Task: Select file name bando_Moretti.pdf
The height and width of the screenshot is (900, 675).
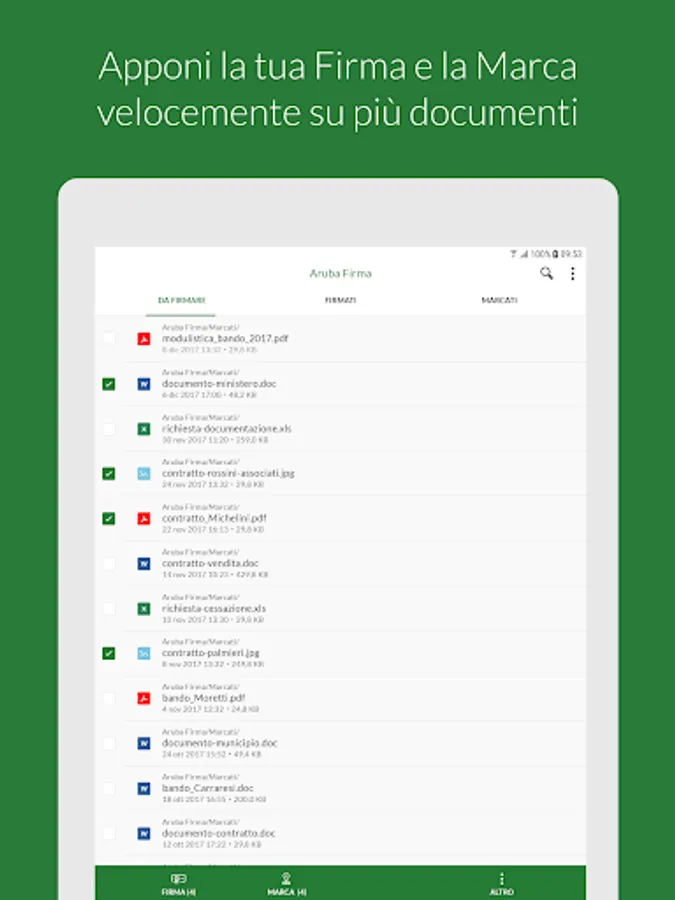Action: coord(203,699)
